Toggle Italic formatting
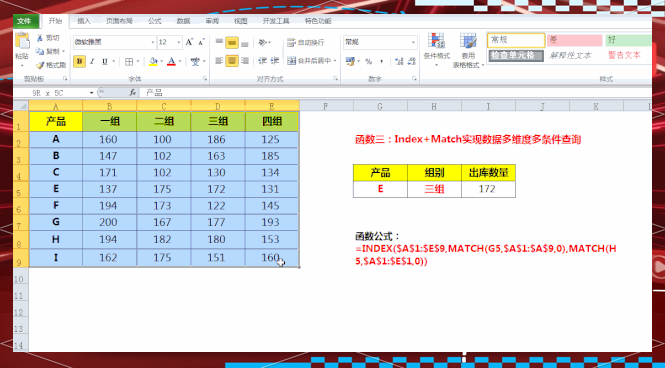 click(x=92, y=62)
